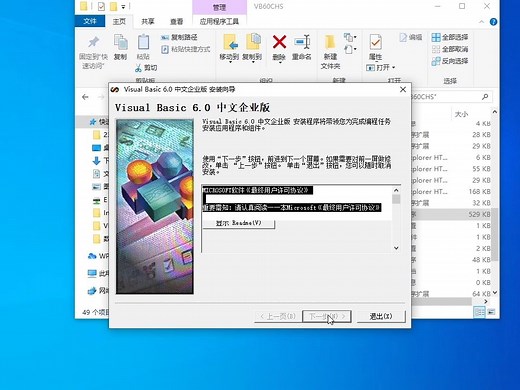Click Copy Path in the clipboard group
520x390 pixels.
(179, 37)
